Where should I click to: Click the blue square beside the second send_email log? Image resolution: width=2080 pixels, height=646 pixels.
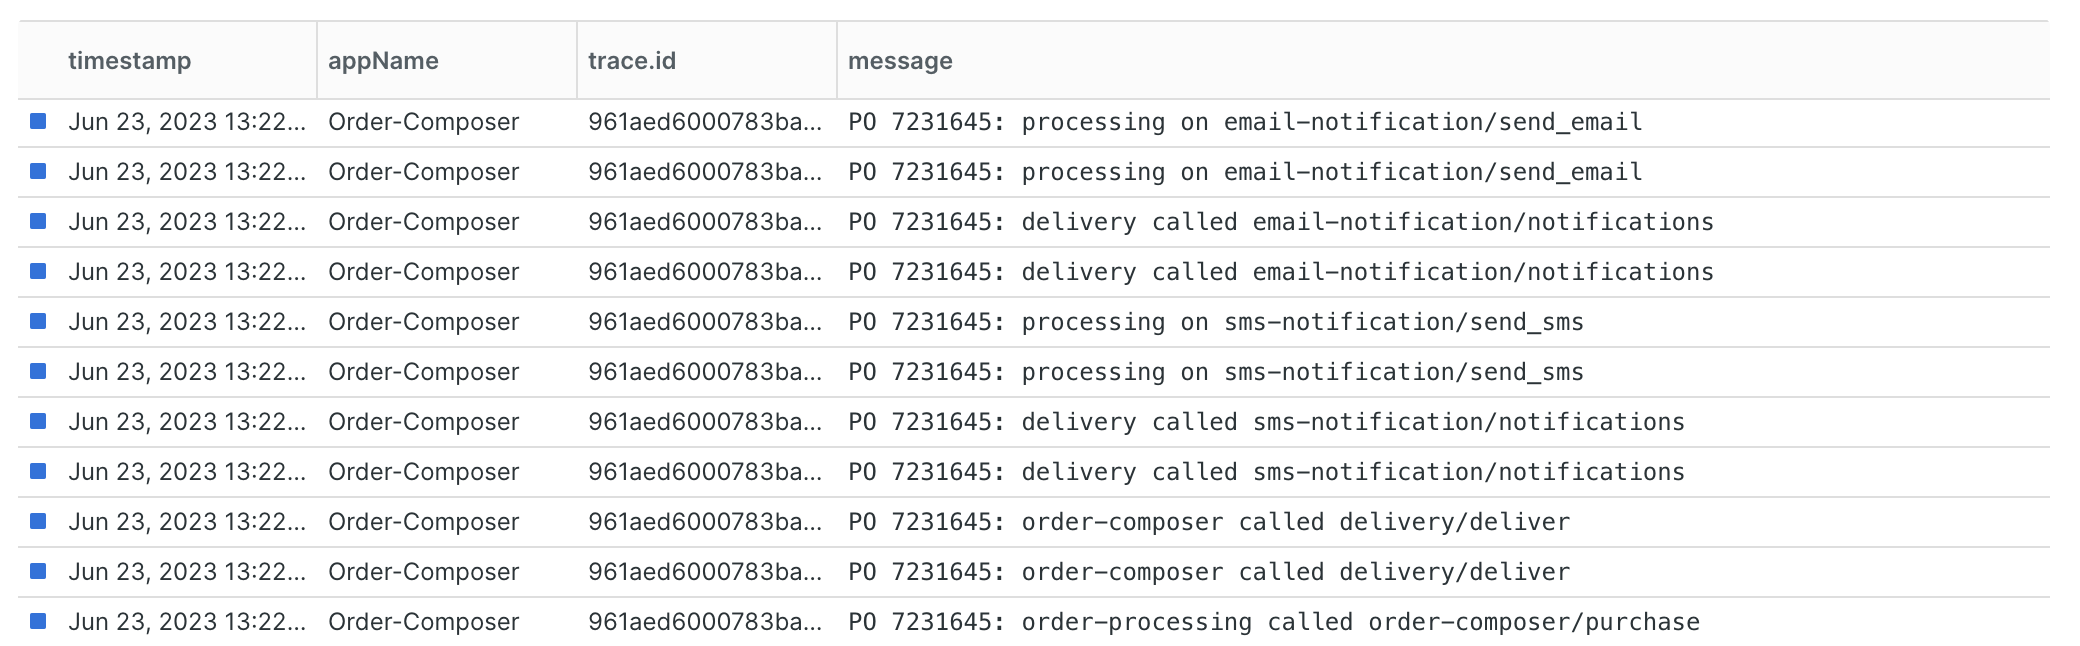coord(38,171)
